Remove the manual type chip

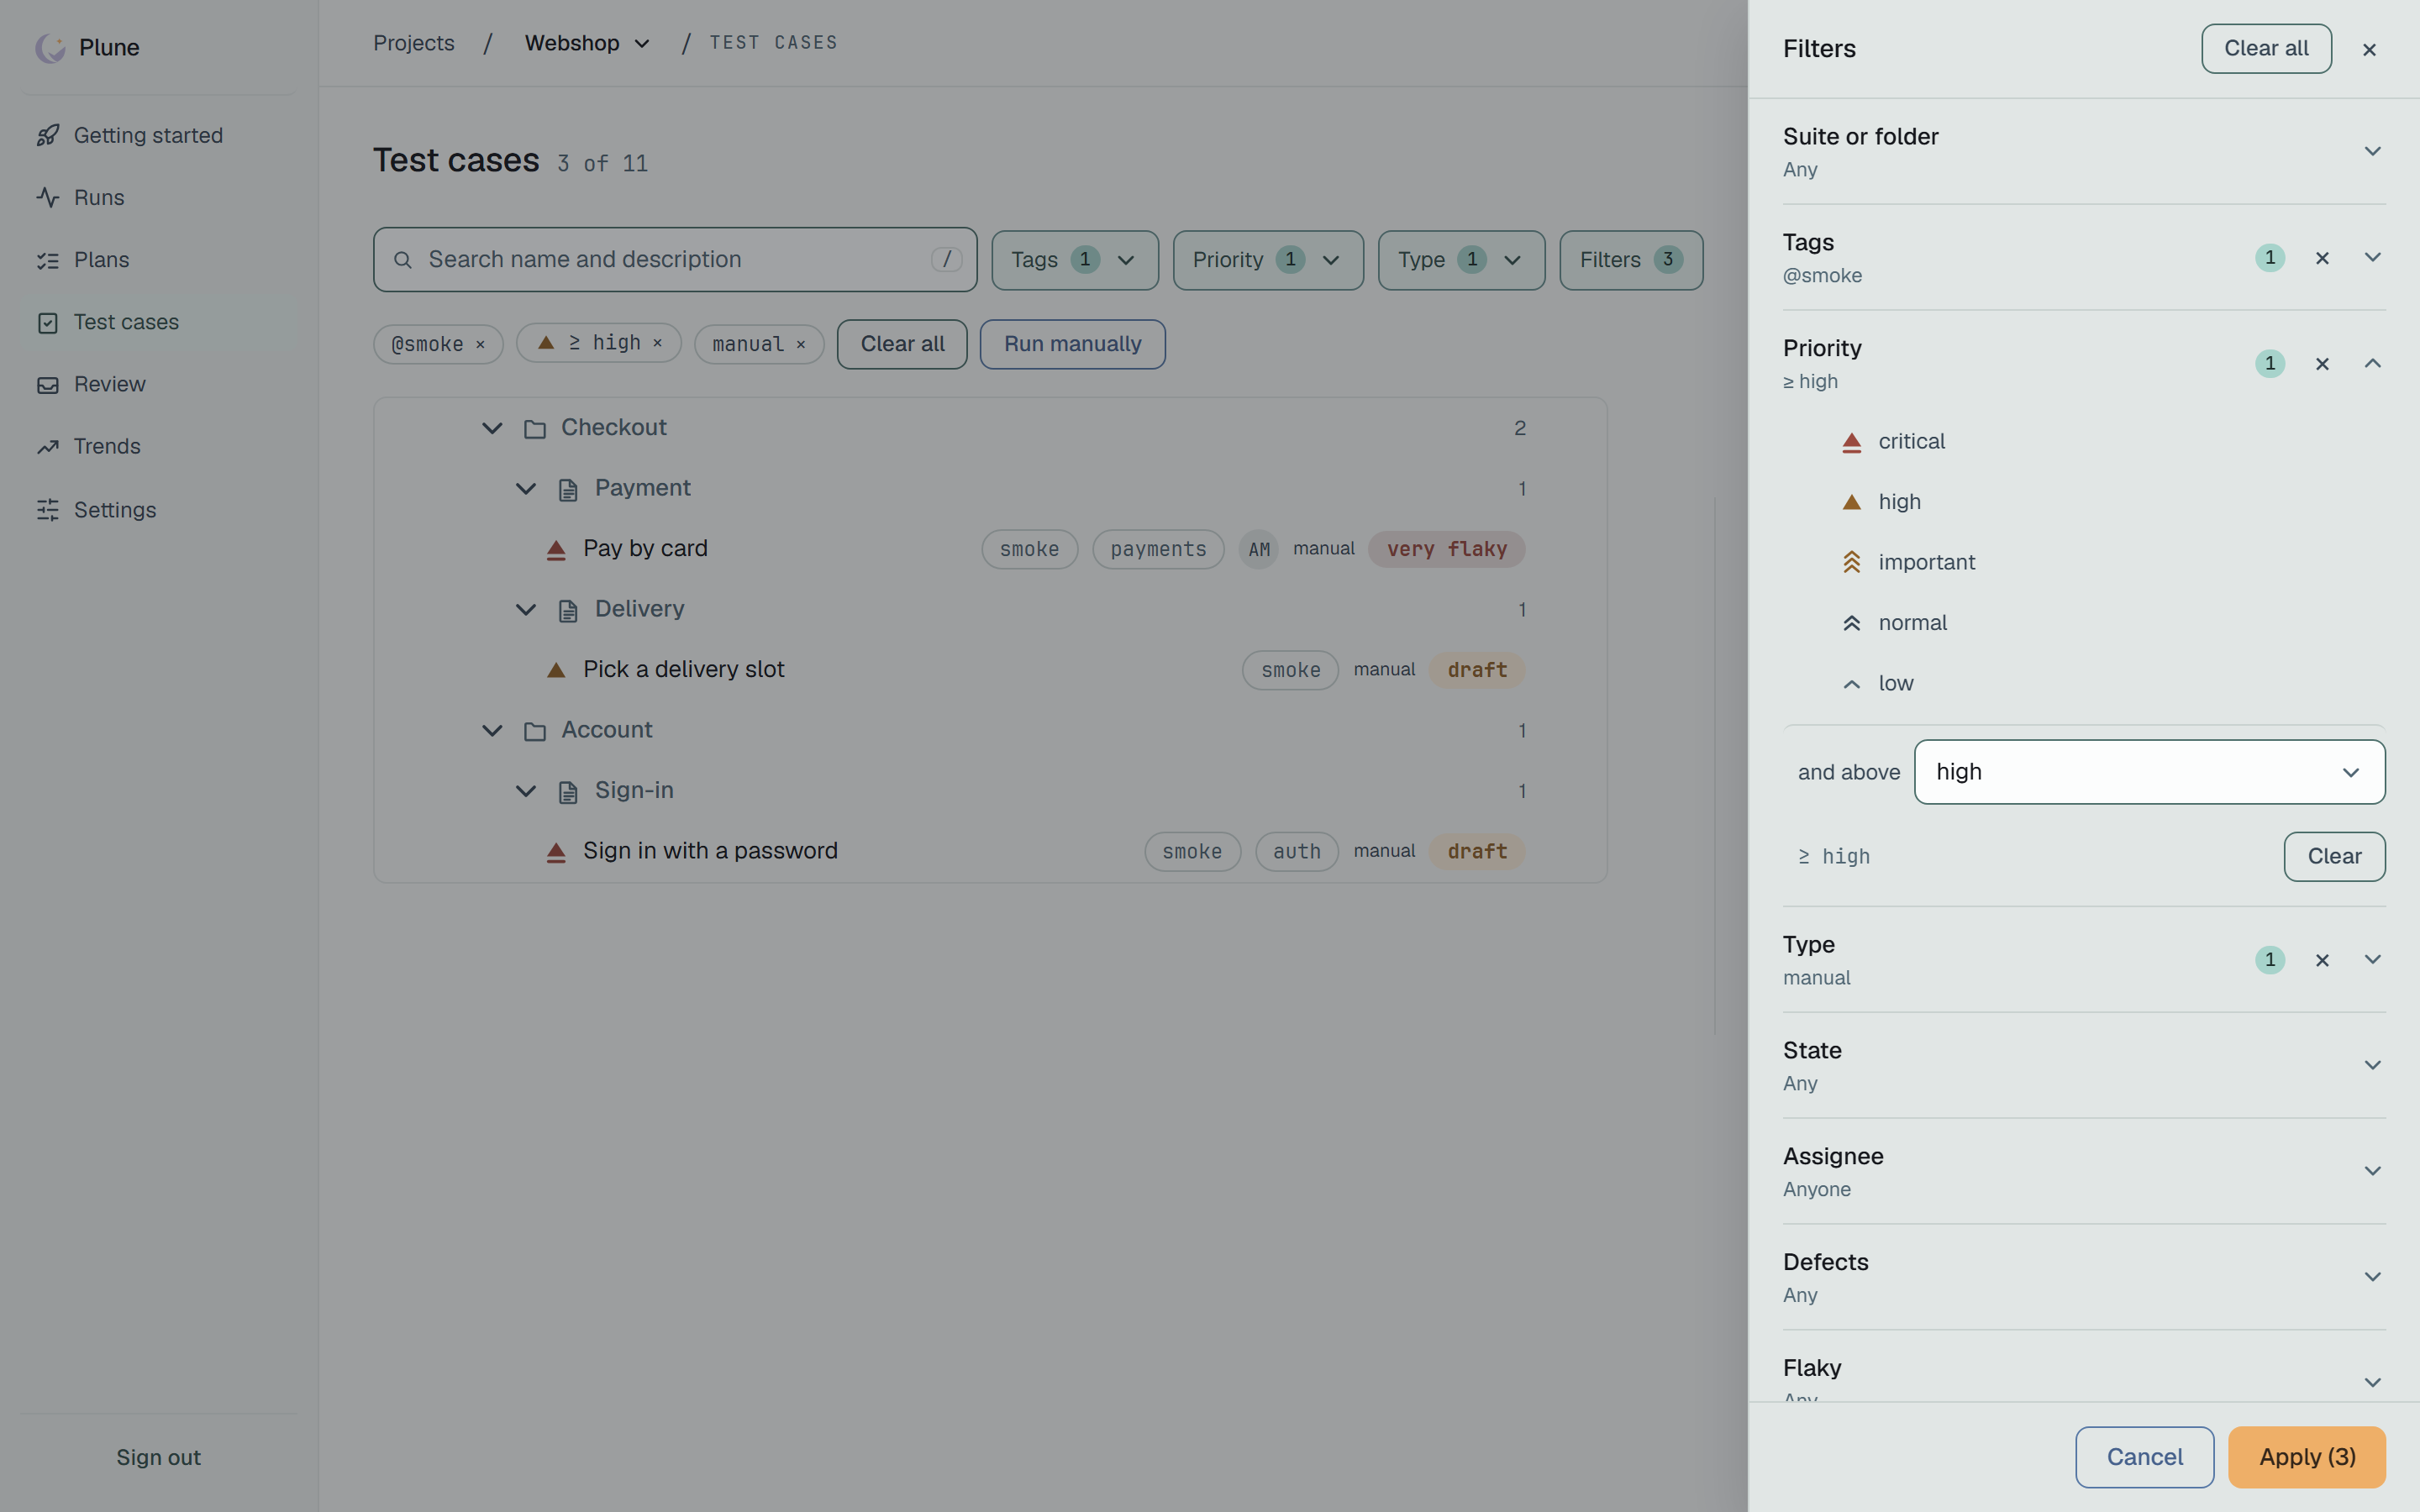point(800,344)
